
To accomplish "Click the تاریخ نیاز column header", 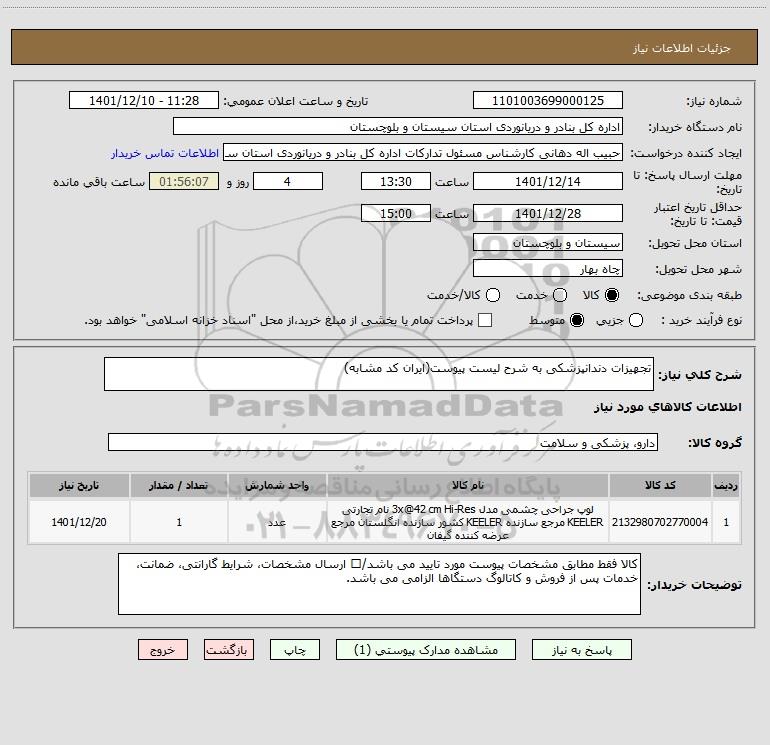I will [x=79, y=485].
